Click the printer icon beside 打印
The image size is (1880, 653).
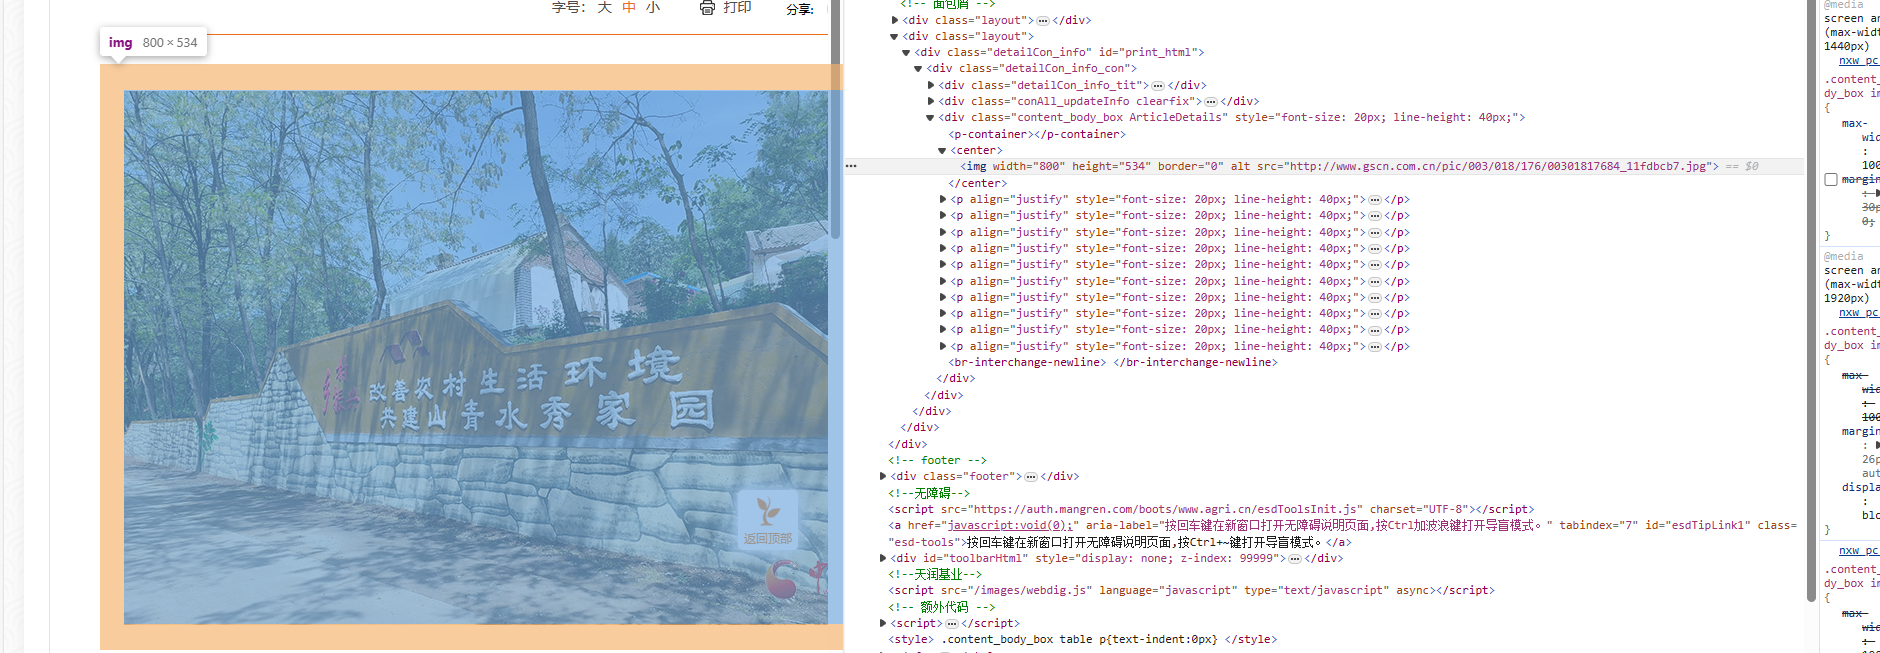(707, 7)
